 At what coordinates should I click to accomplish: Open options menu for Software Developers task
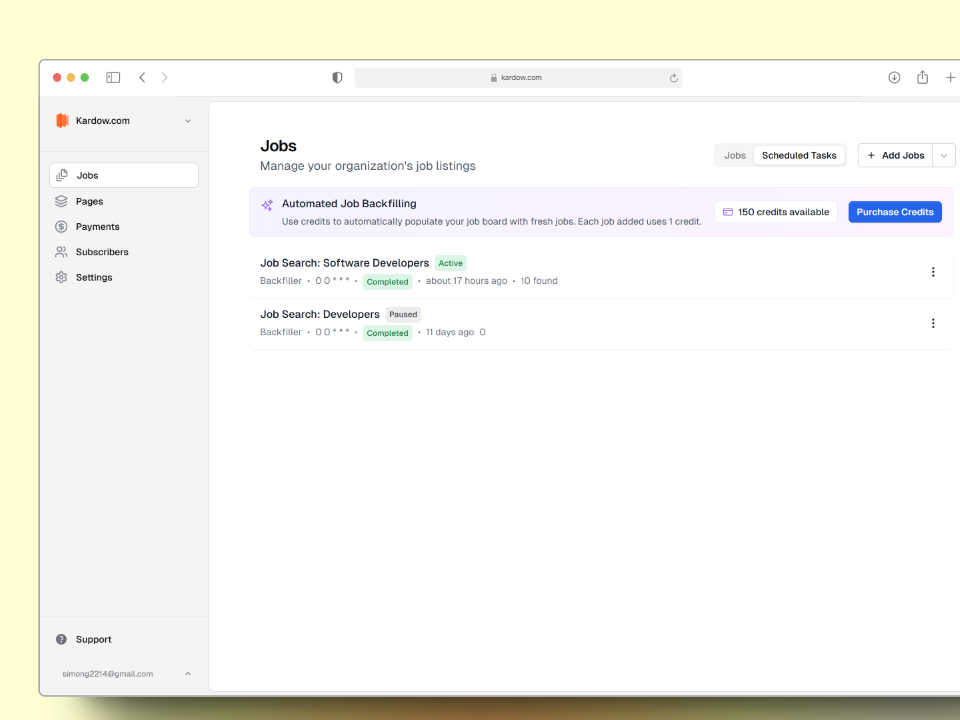point(933,272)
